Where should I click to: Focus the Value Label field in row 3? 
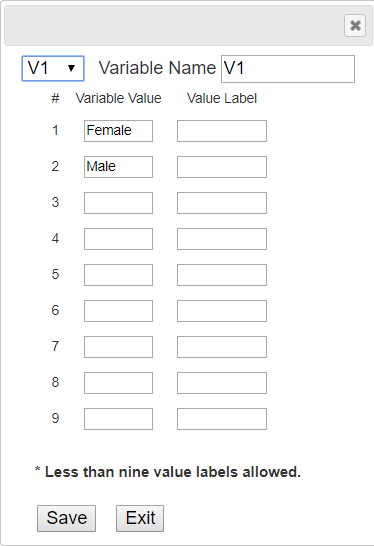tap(222, 203)
